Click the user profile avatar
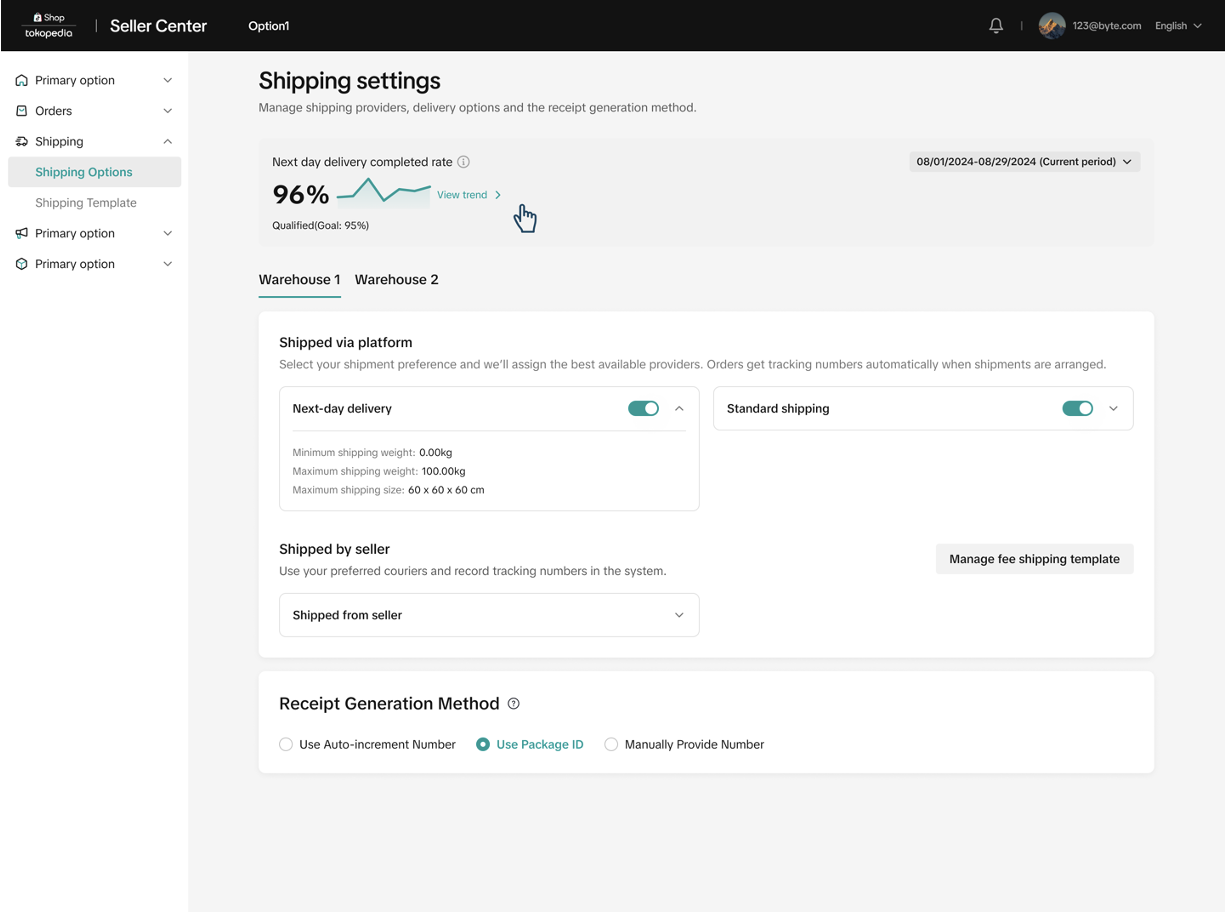 pyautogui.click(x=1051, y=26)
